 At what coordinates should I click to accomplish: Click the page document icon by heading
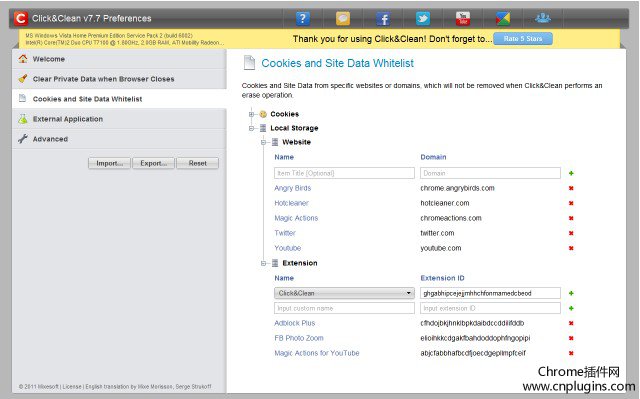point(249,63)
